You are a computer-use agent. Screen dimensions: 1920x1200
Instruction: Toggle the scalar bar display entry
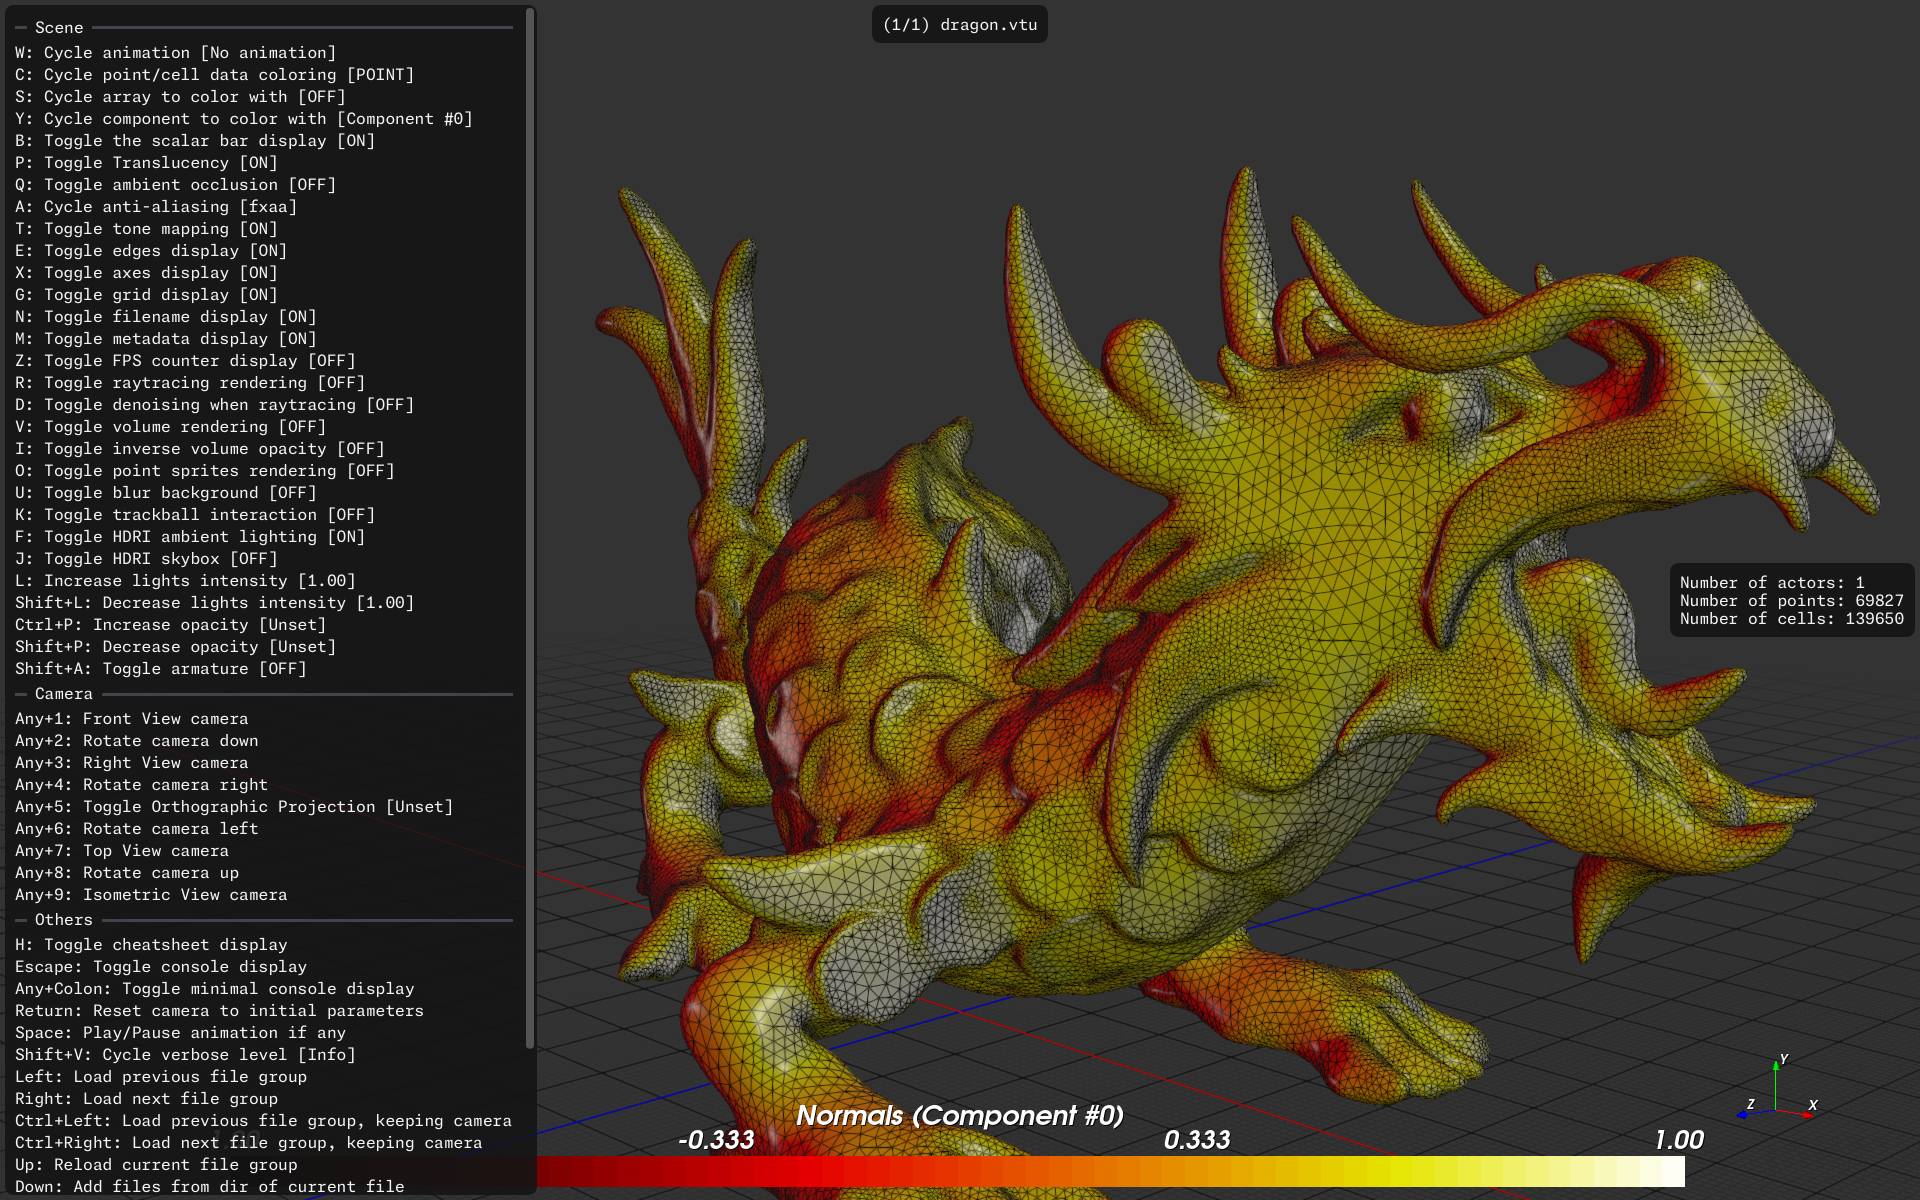195,141
